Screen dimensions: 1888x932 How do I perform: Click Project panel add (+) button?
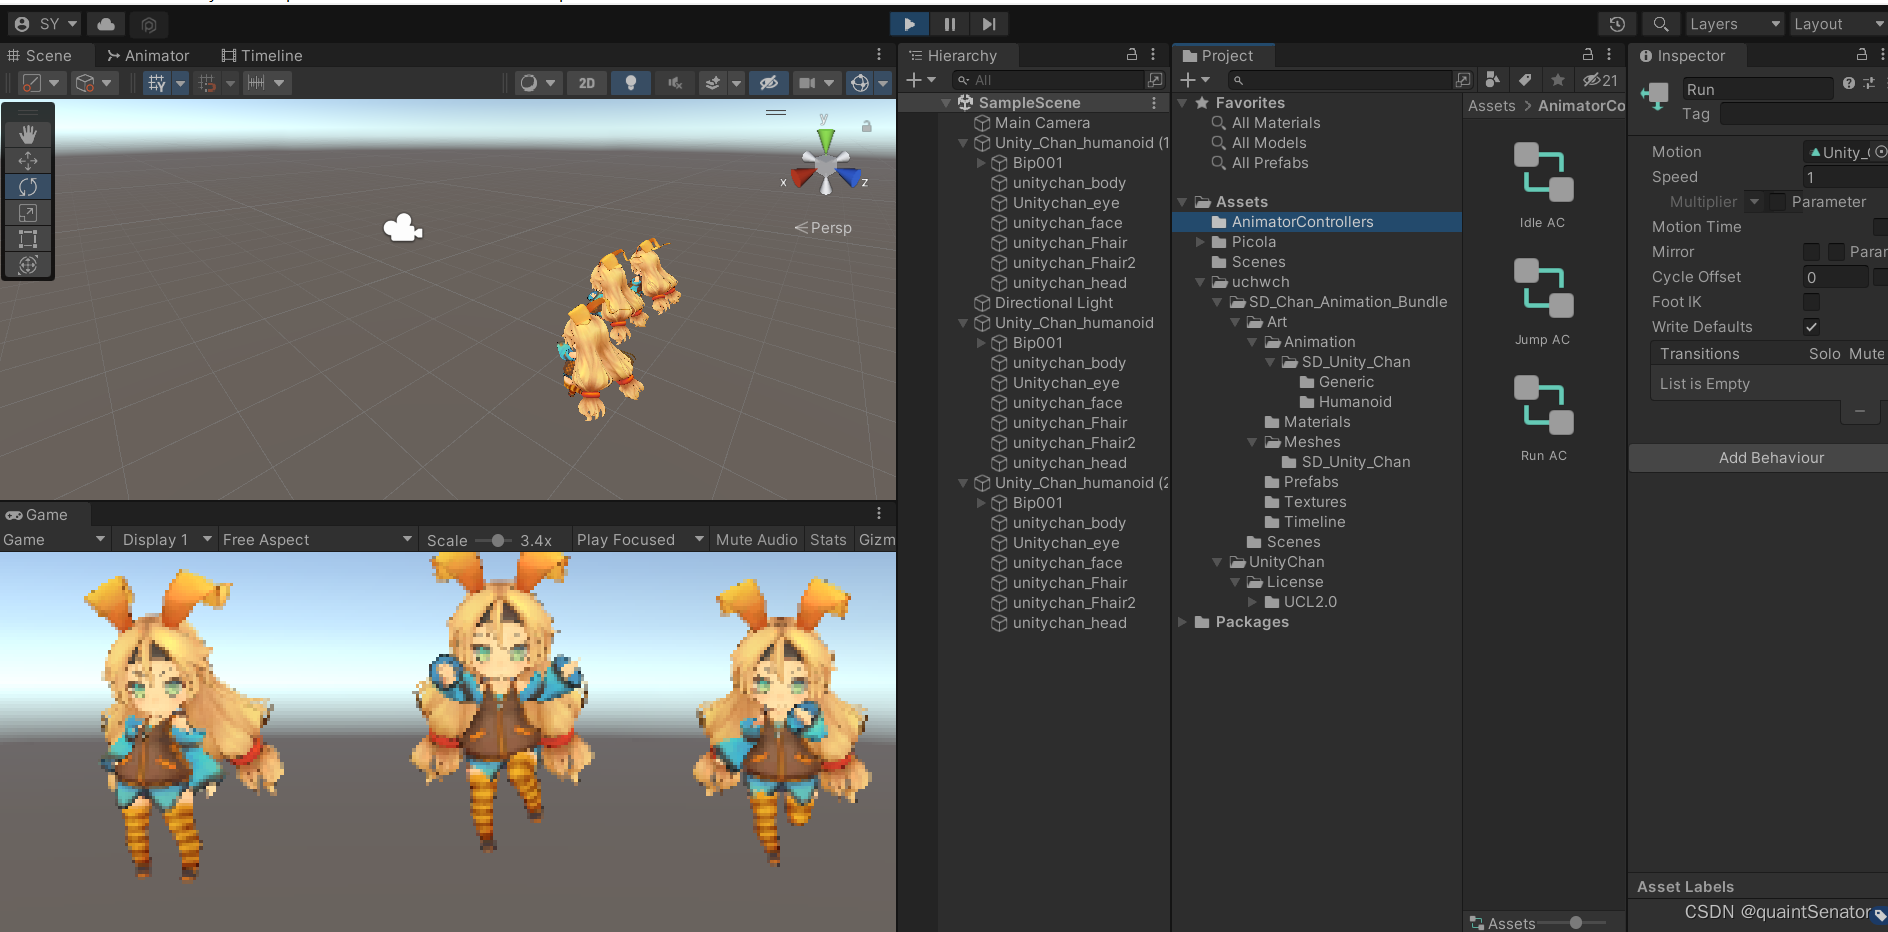pos(1188,80)
